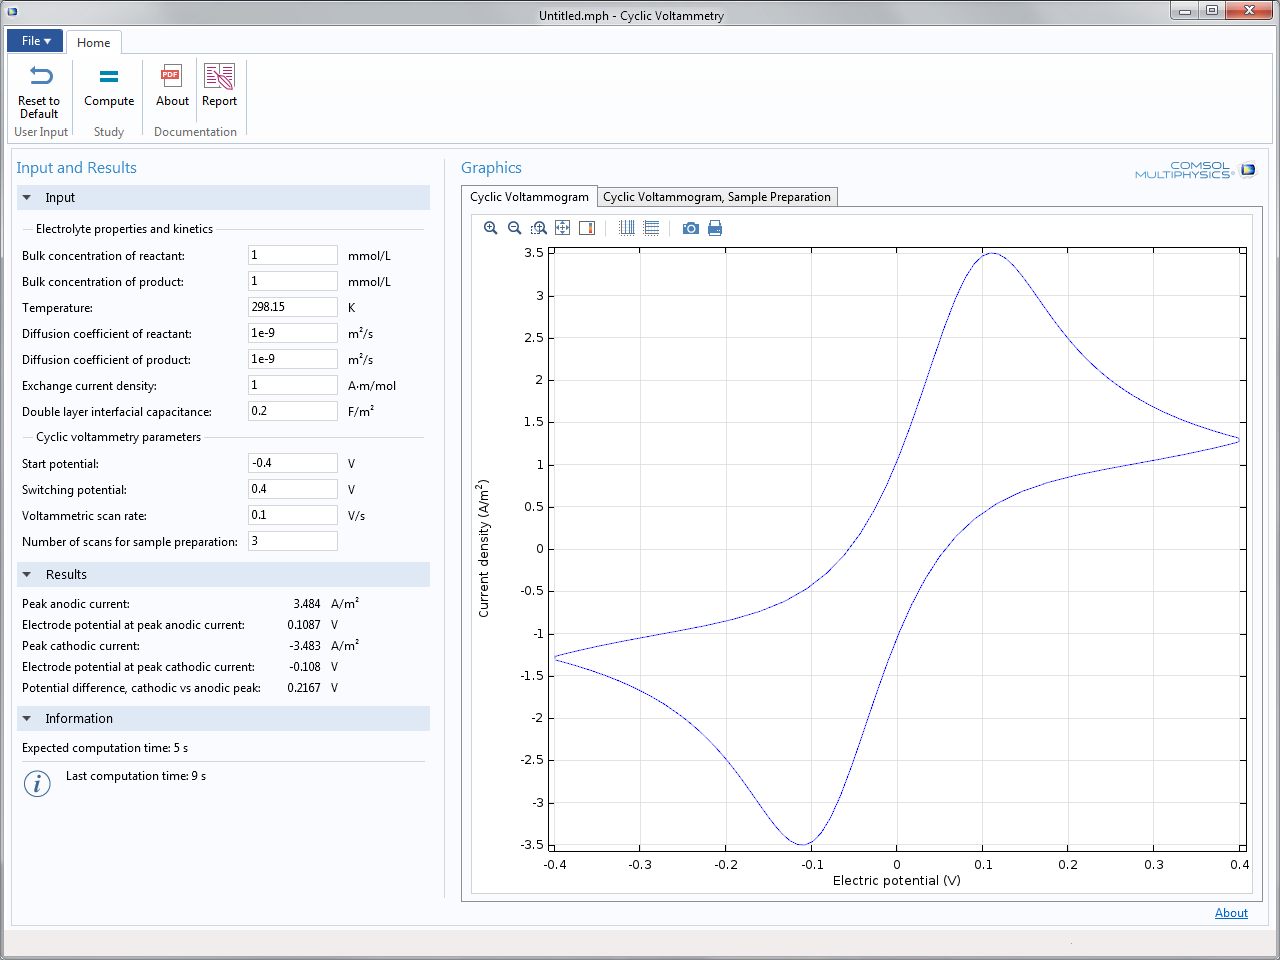Viewport: 1280px width, 960px height.
Task: Switch to Cyclic Voltammogram, Sample Preparation tab
Action: point(716,197)
